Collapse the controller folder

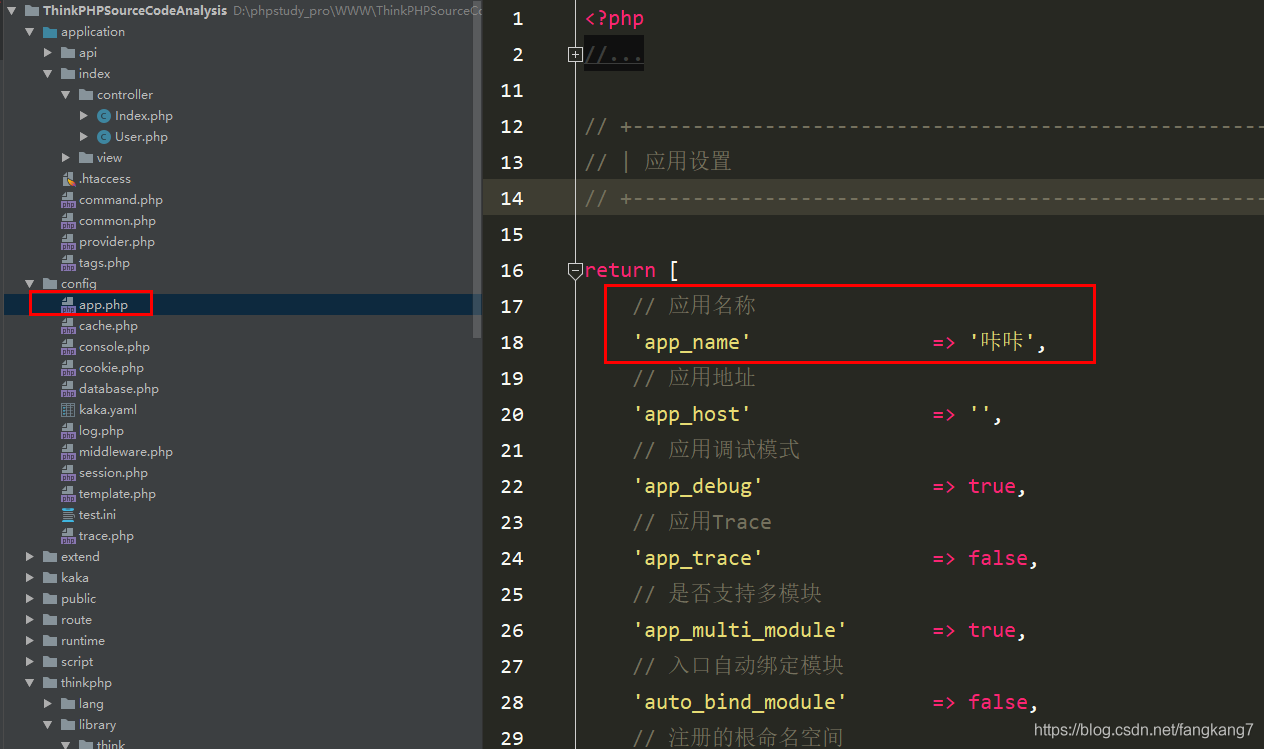point(65,94)
